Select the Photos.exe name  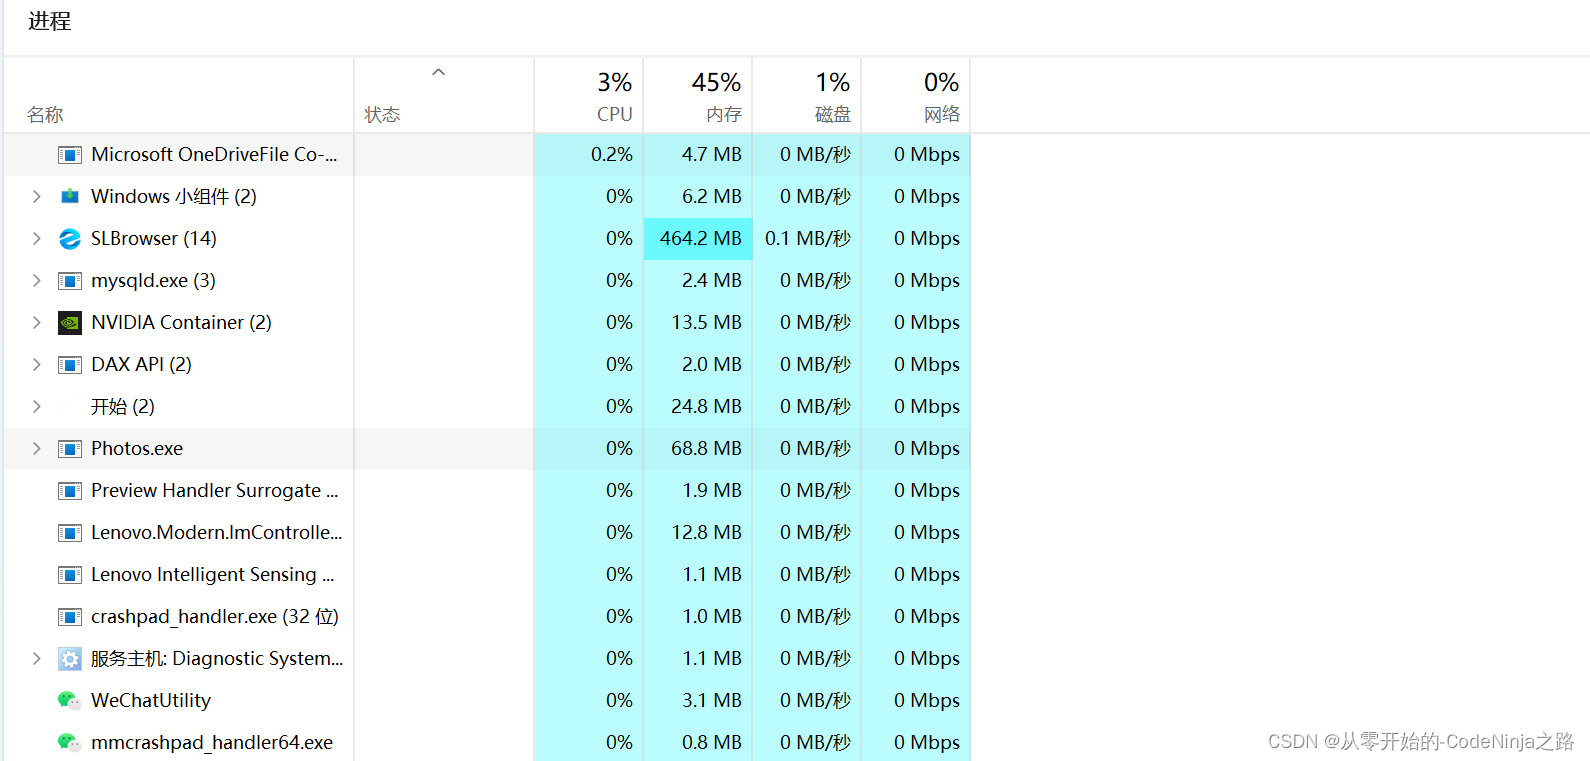pos(137,449)
